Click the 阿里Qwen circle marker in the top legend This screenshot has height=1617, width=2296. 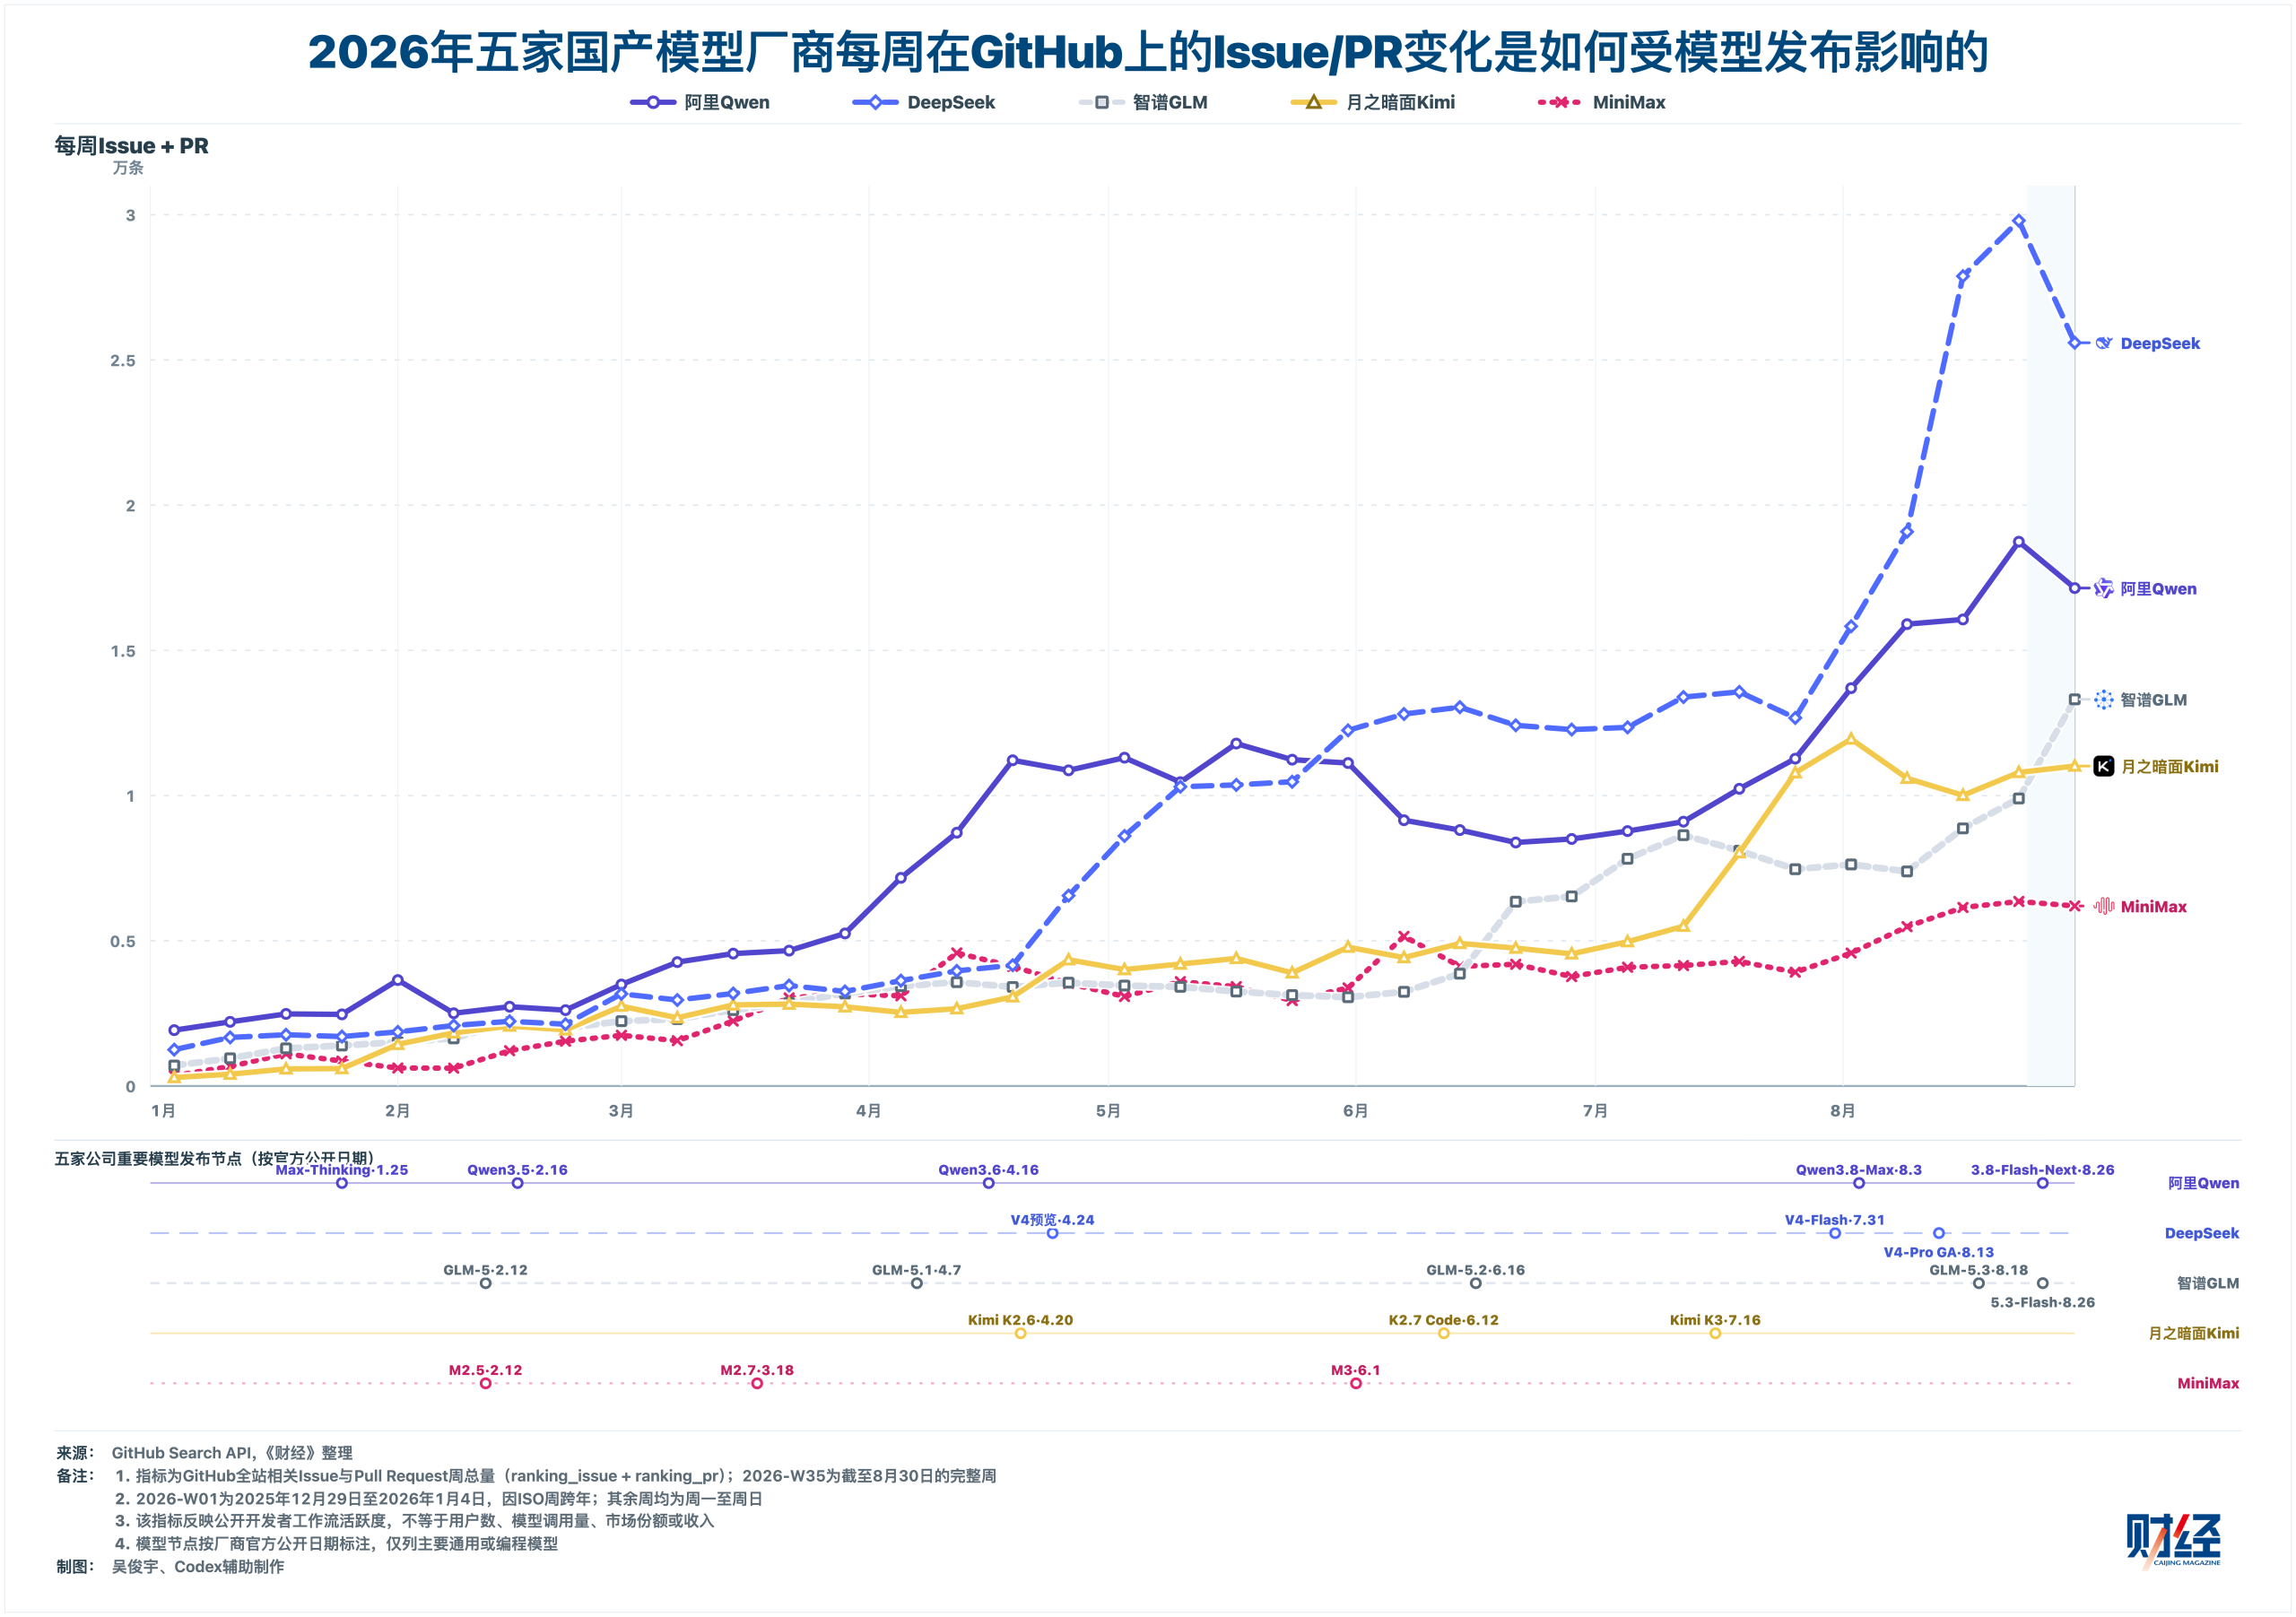(653, 102)
